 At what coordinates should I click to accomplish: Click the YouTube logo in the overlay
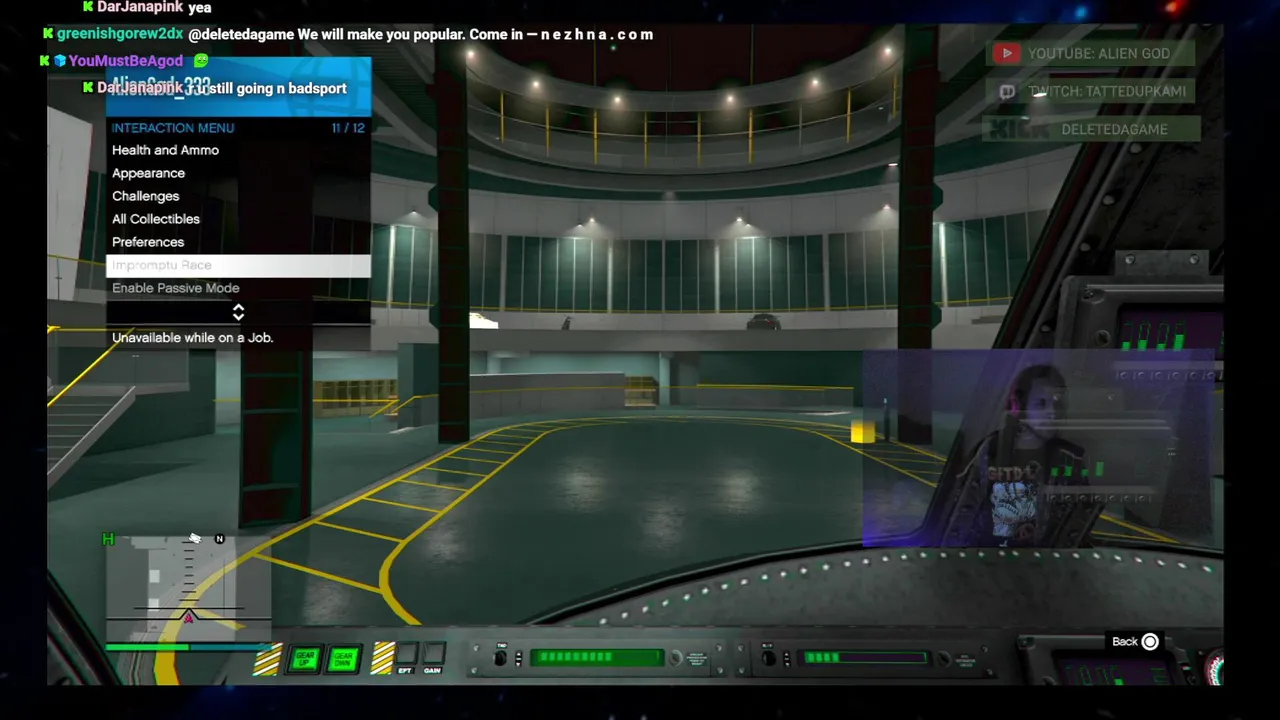click(x=1006, y=53)
